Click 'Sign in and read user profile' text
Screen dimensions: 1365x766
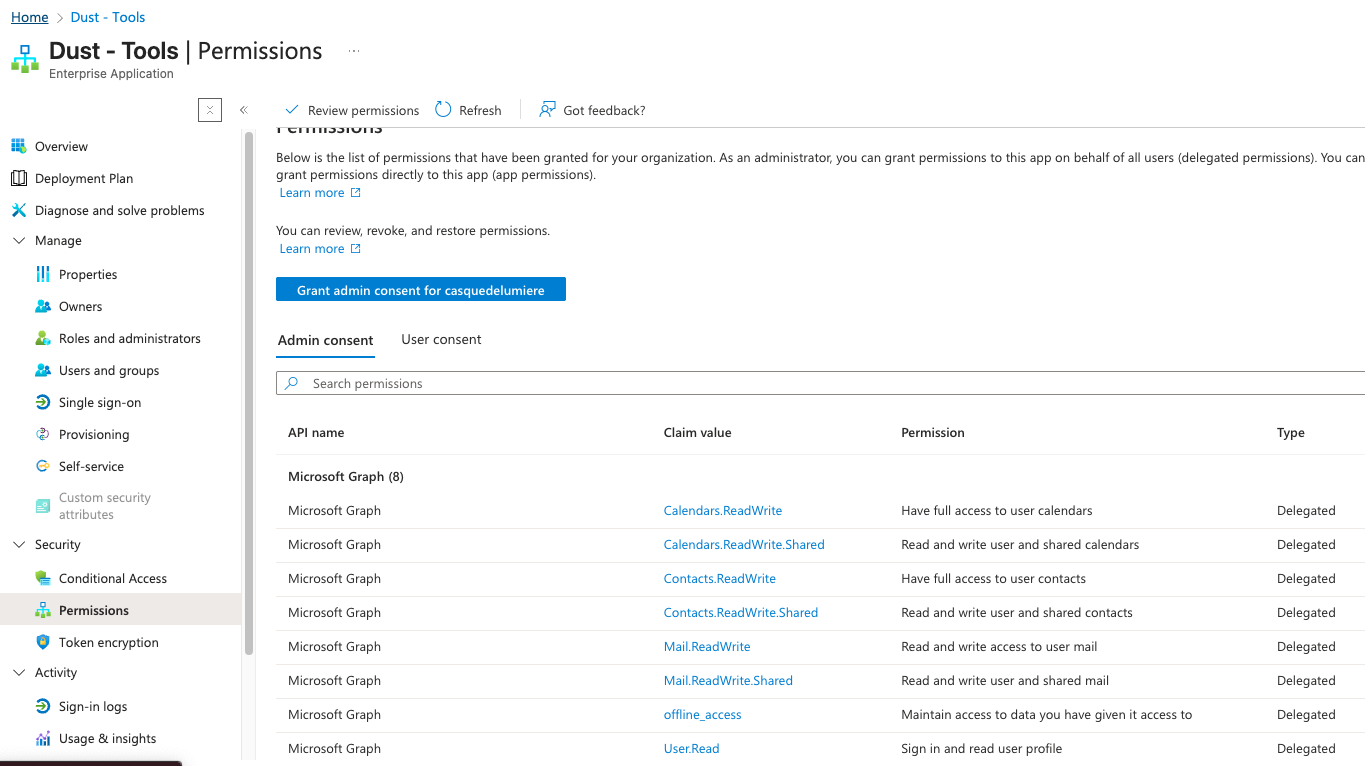[982, 749]
